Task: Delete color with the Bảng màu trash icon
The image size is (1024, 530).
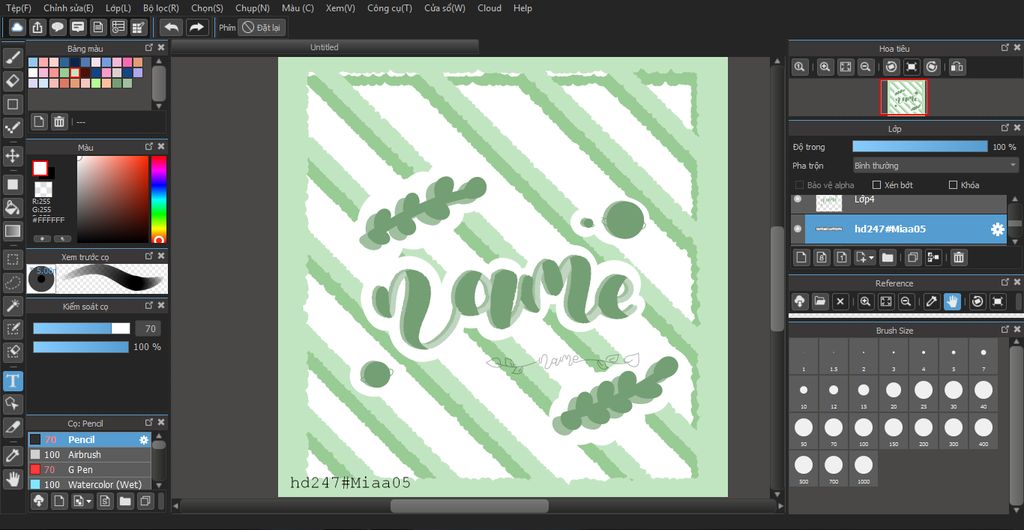Action: click(59, 121)
